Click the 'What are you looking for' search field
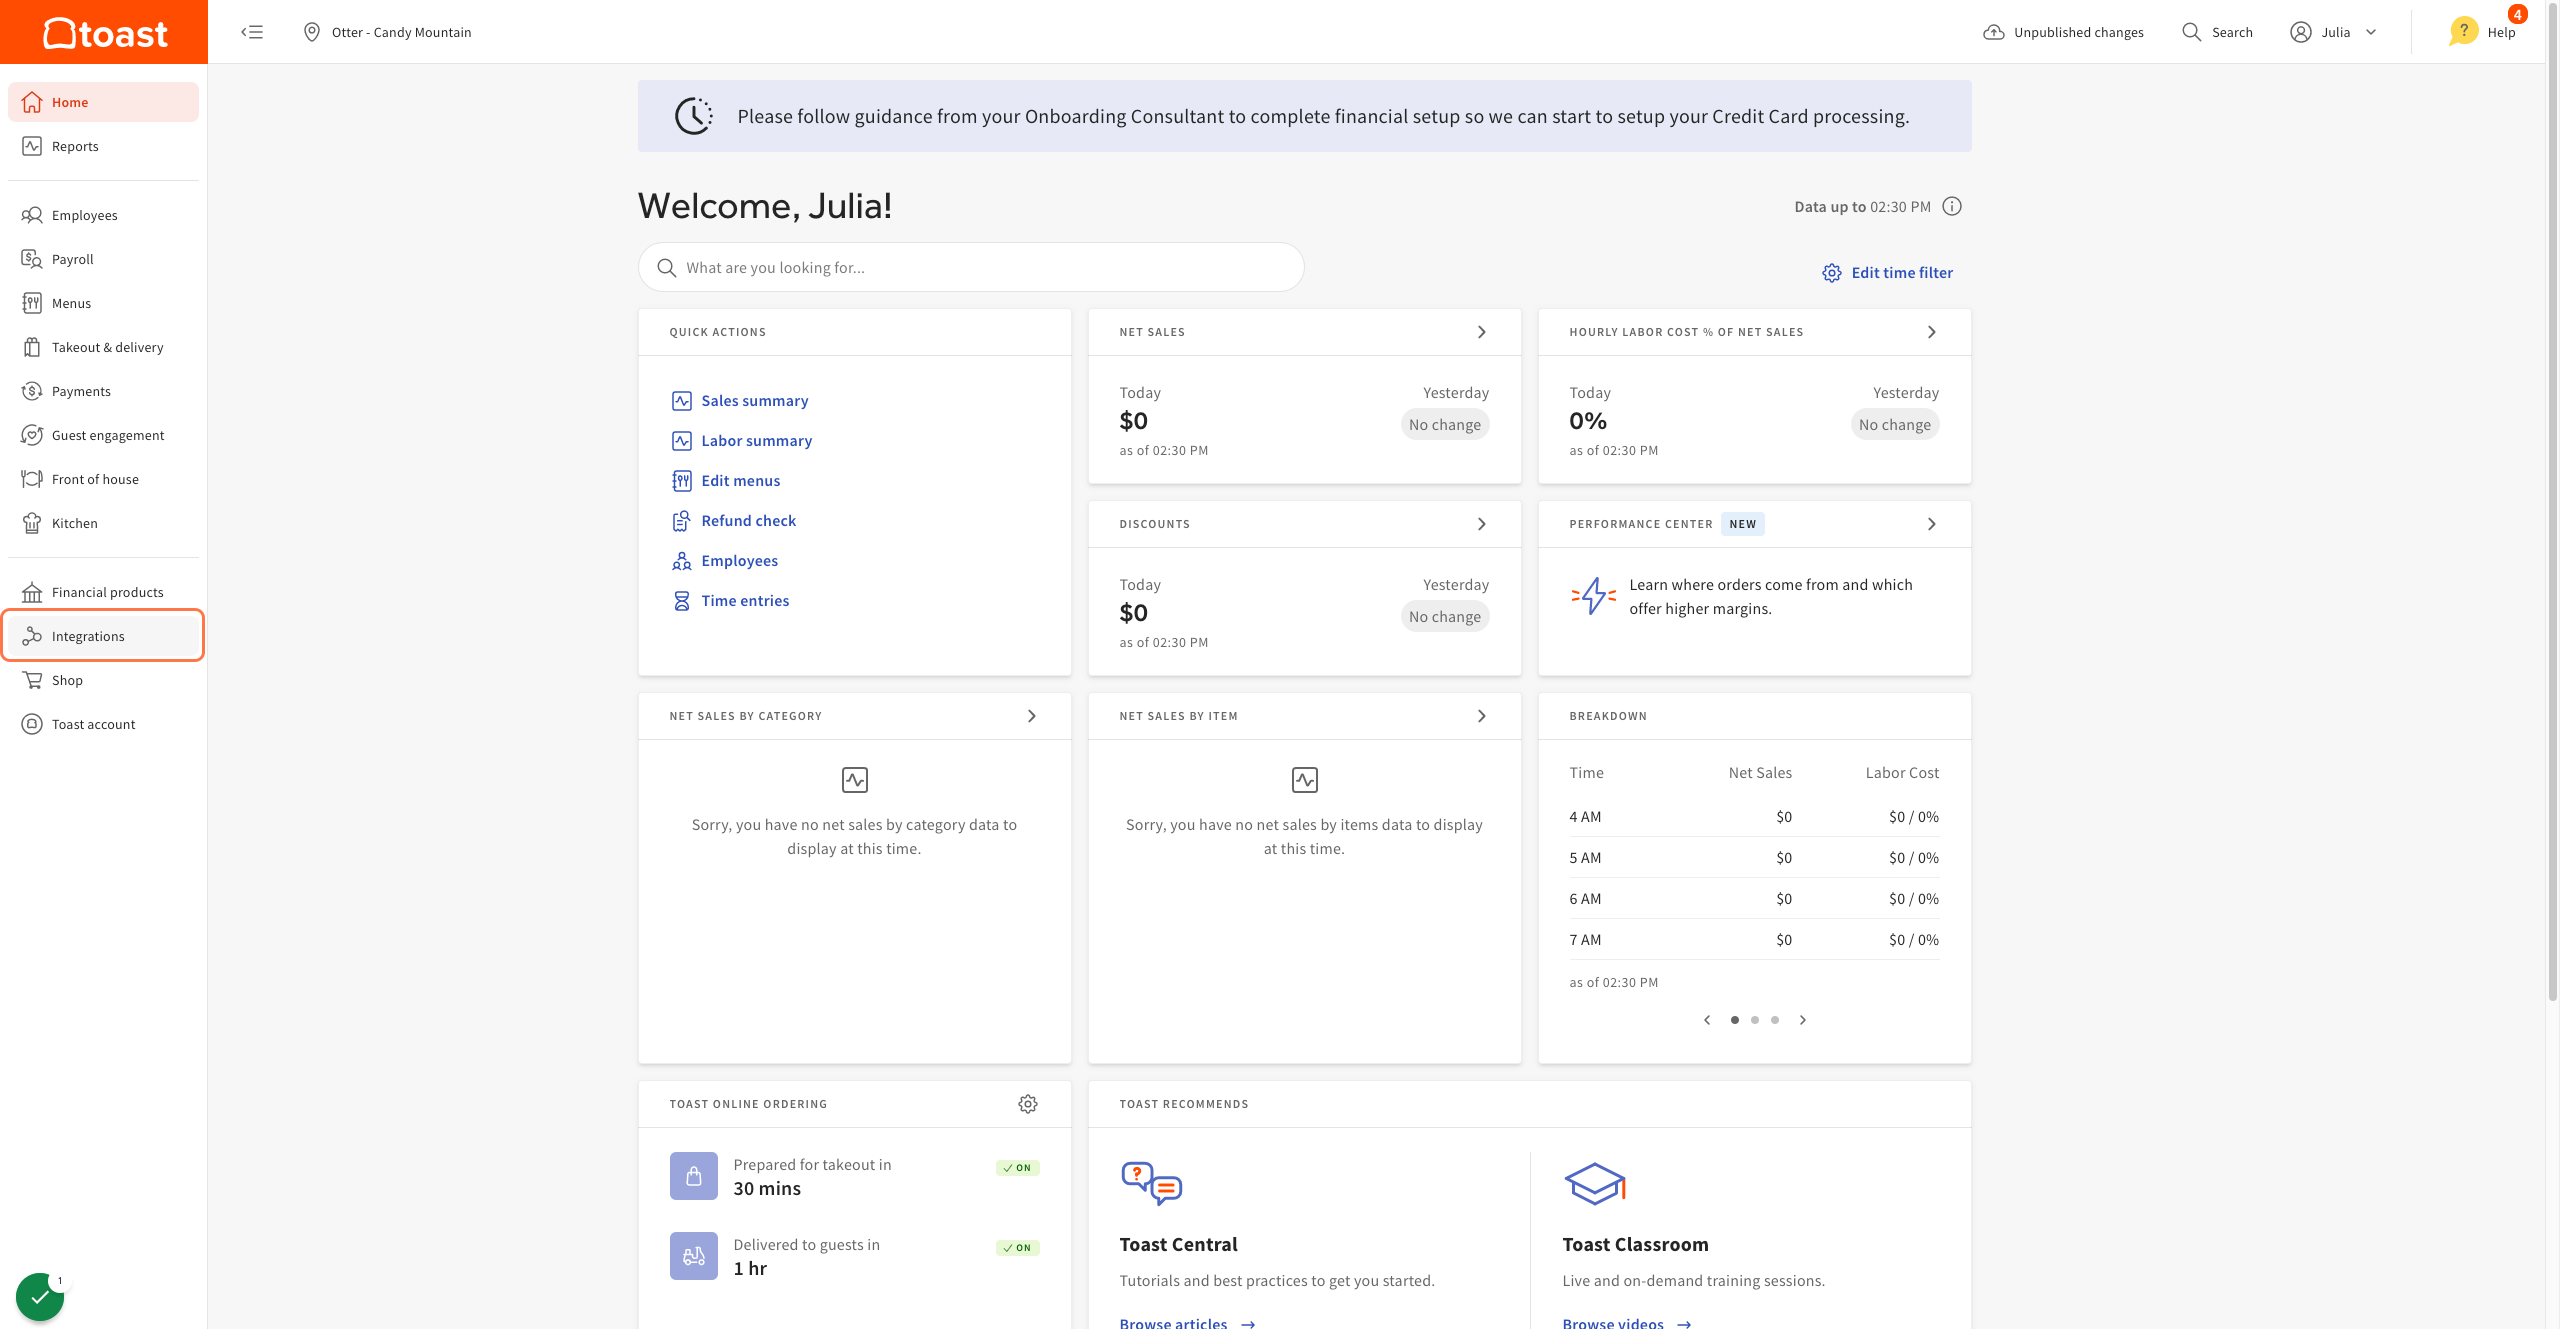The width and height of the screenshot is (2560, 1329). tap(970, 268)
